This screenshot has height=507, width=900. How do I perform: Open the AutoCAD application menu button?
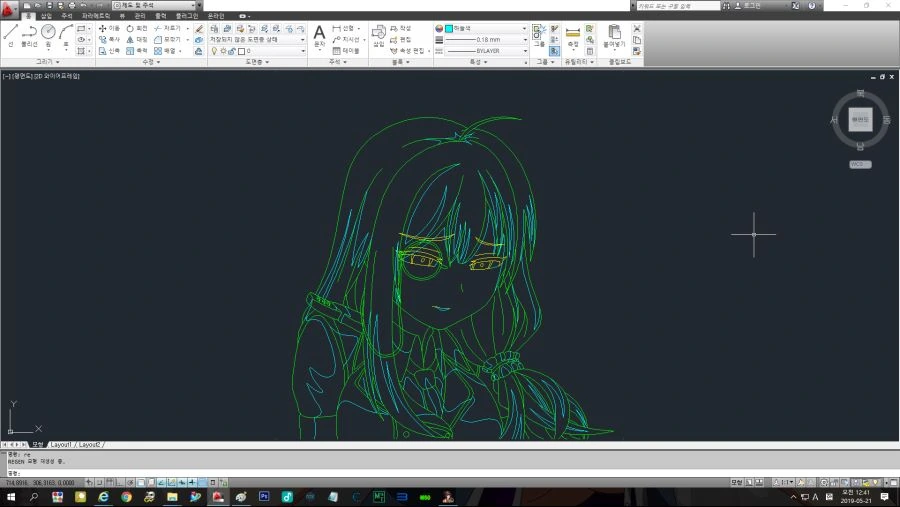tap(9, 9)
